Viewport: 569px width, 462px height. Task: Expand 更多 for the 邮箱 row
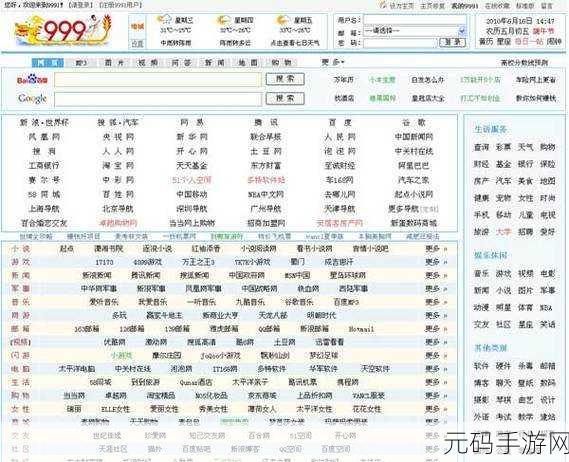(x=436, y=329)
